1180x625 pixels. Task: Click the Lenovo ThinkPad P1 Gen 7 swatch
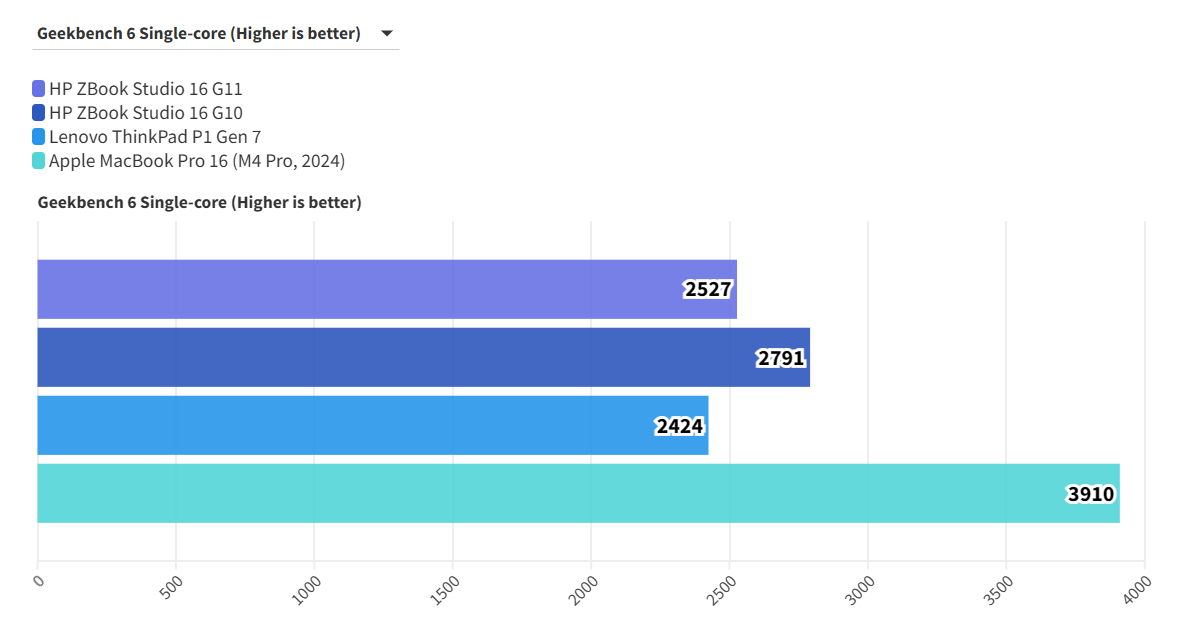coord(39,137)
